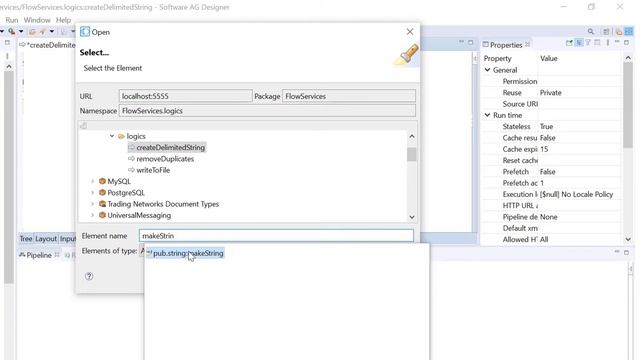Collapse the Run time property category
The height and width of the screenshot is (360, 640).
point(487,115)
